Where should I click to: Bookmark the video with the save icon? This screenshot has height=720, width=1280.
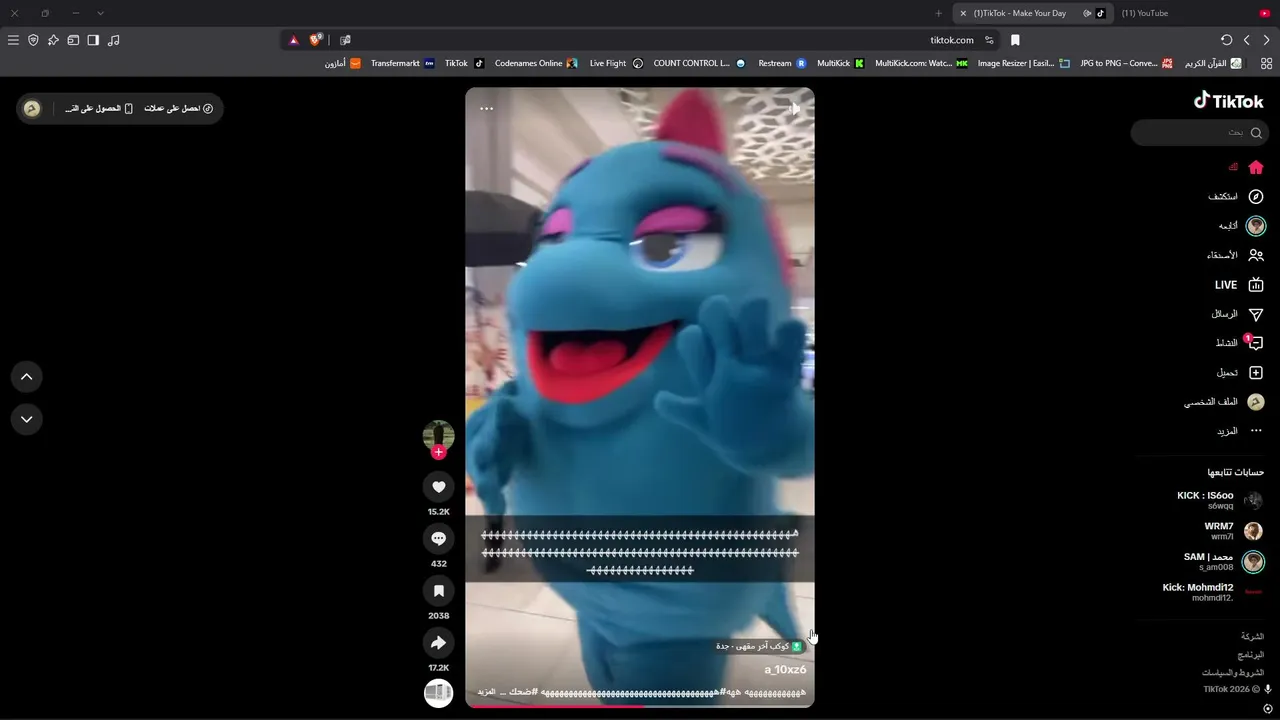pyautogui.click(x=438, y=591)
